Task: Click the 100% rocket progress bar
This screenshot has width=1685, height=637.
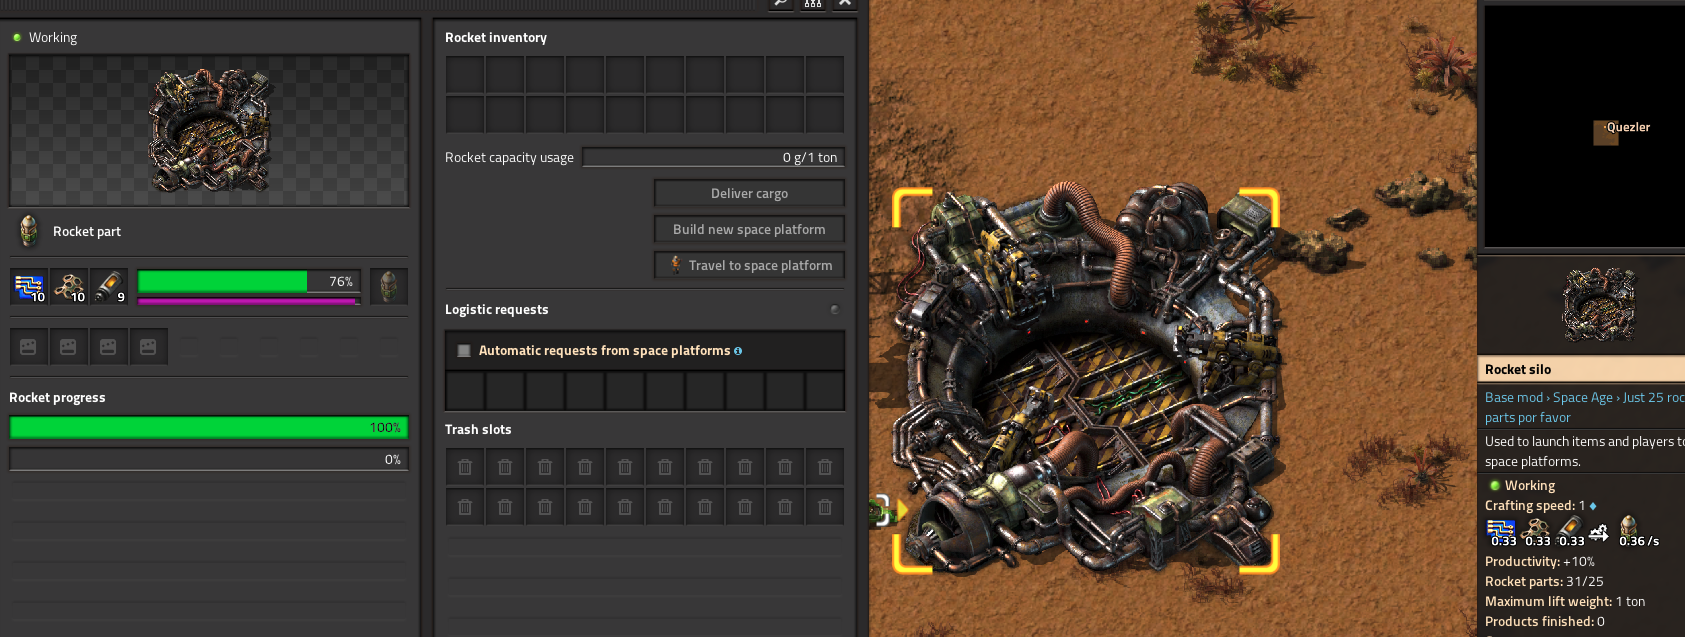Action: click(x=209, y=427)
